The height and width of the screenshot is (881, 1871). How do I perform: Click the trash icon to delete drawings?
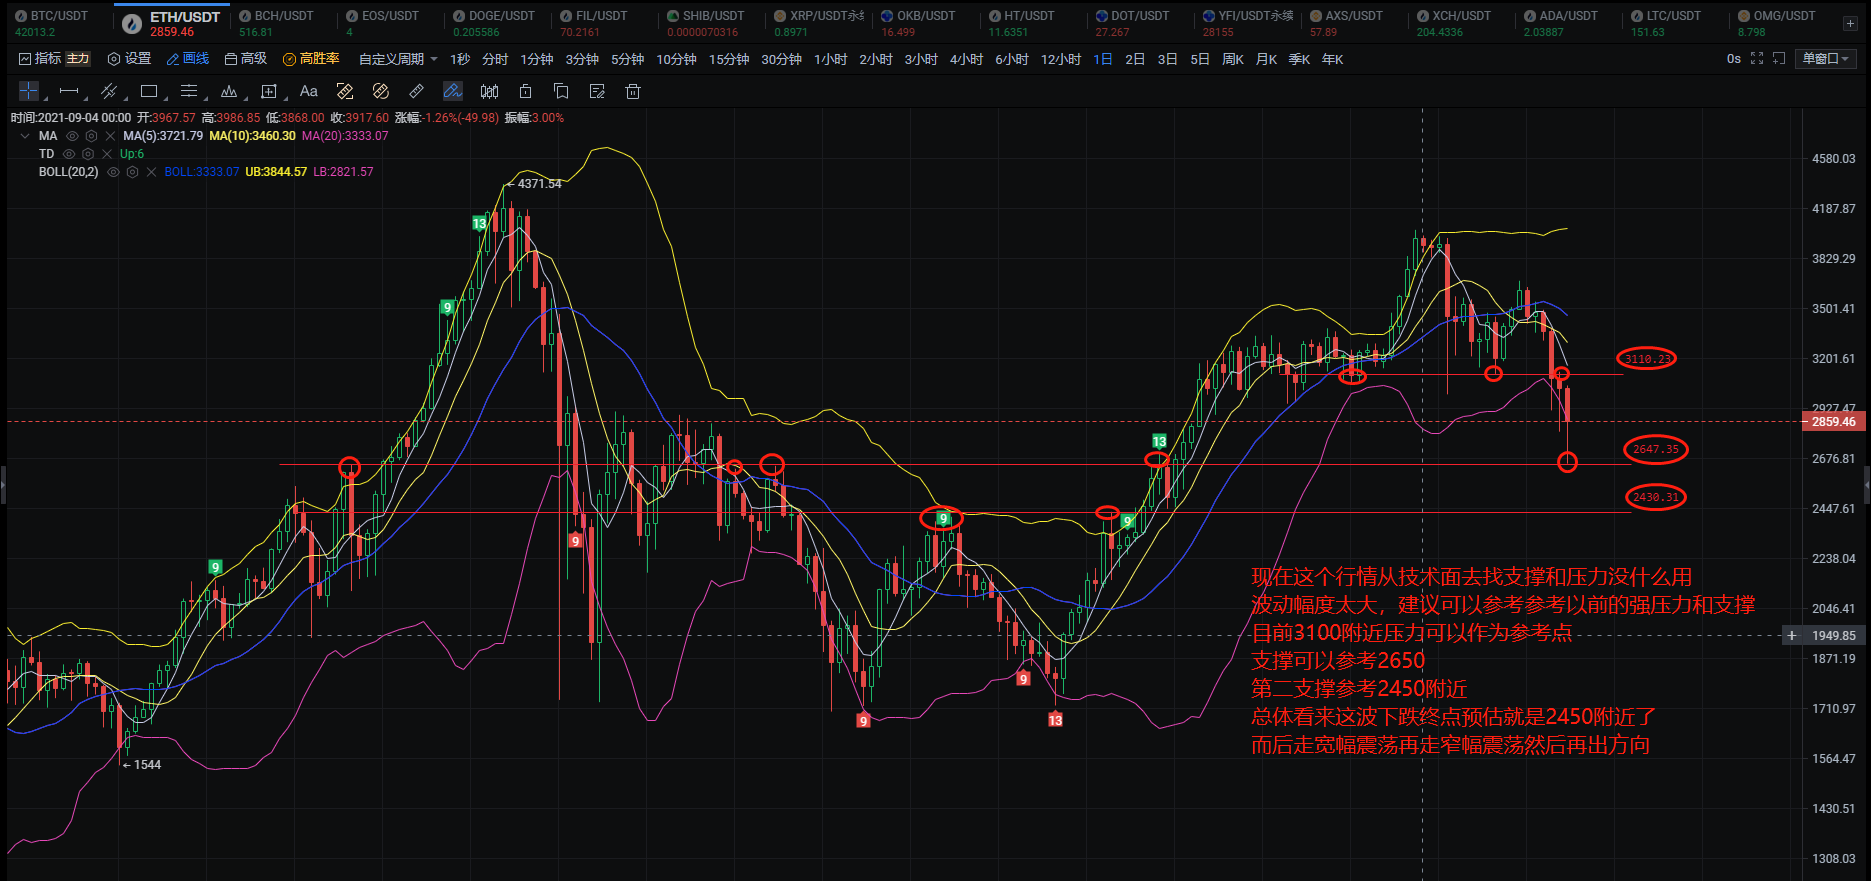pos(633,92)
